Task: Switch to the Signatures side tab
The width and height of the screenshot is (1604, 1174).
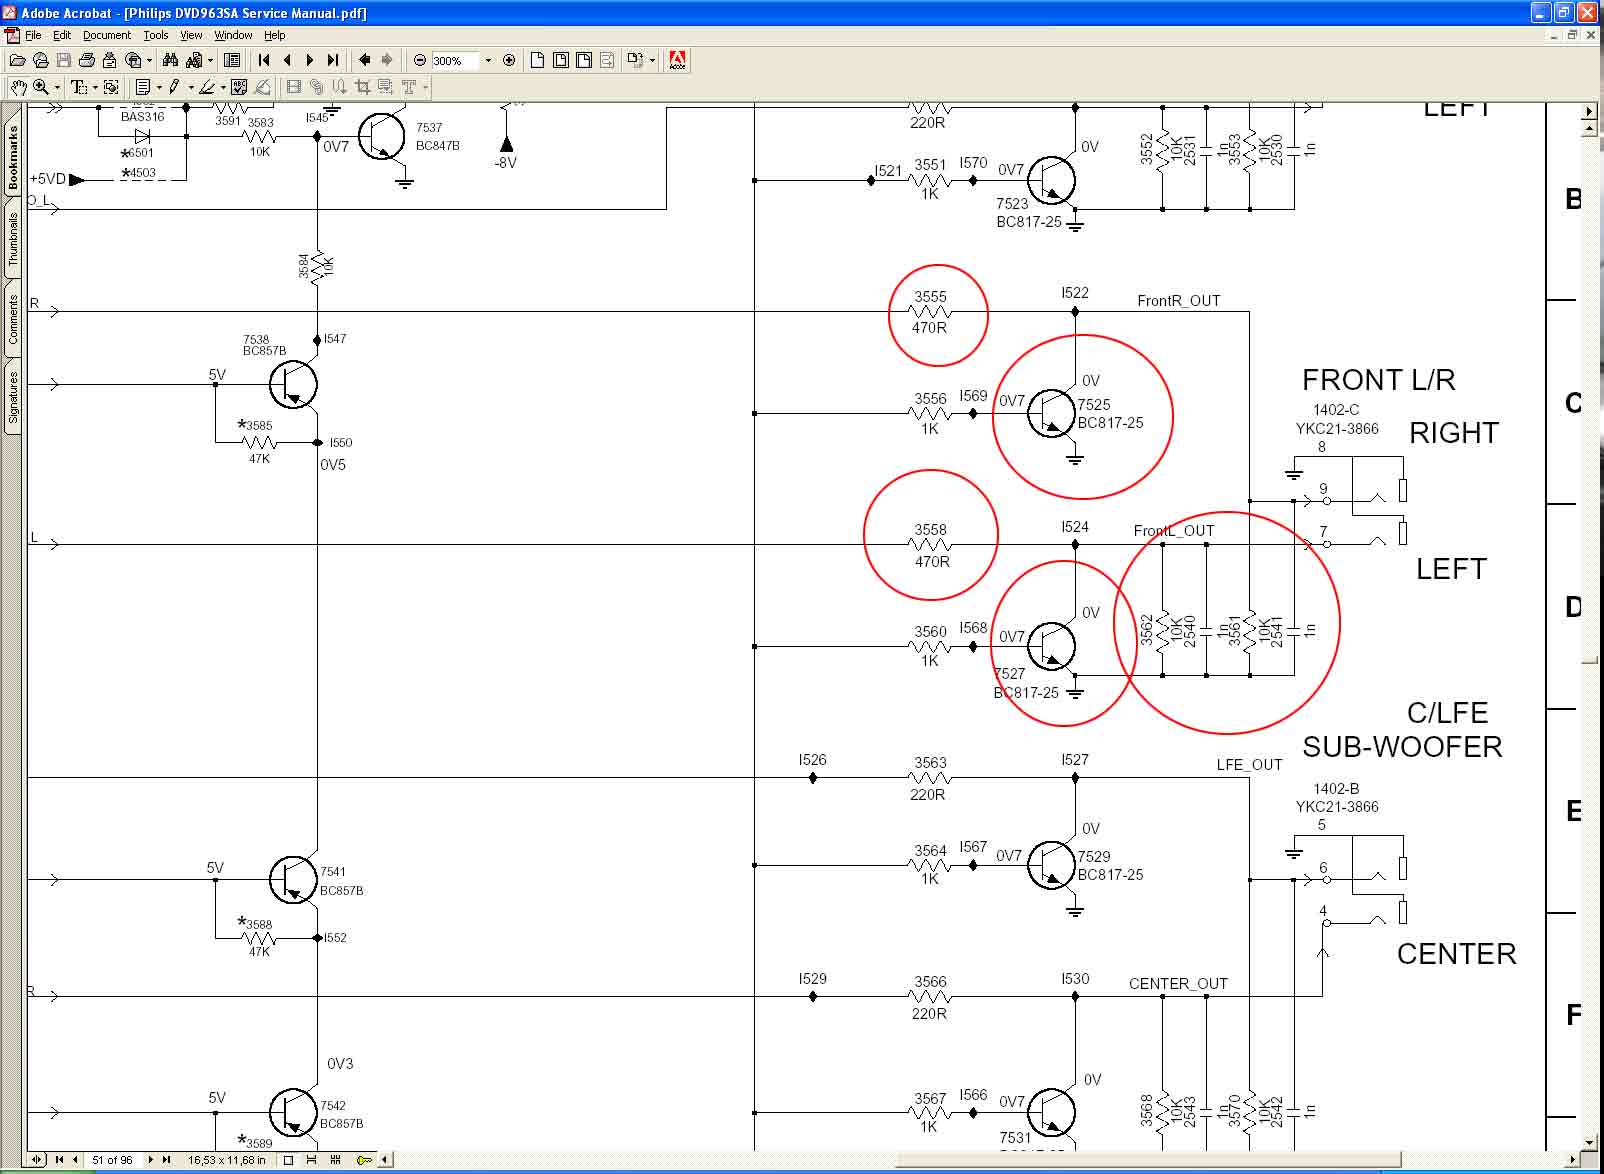Action: 13,398
